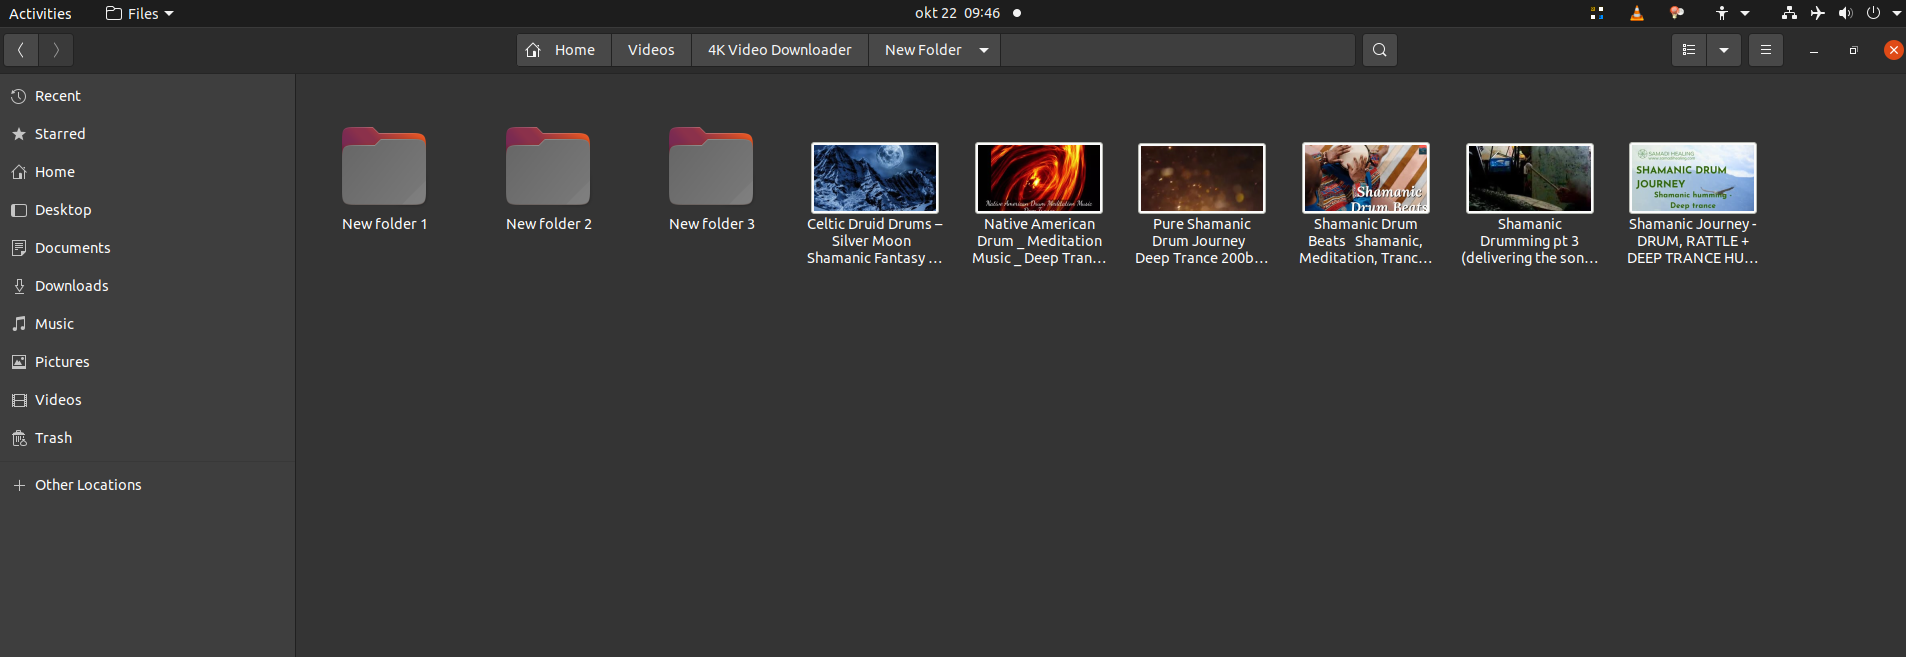This screenshot has width=1906, height=657.
Task: Expand the view options dropdown arrow
Action: 1724,50
